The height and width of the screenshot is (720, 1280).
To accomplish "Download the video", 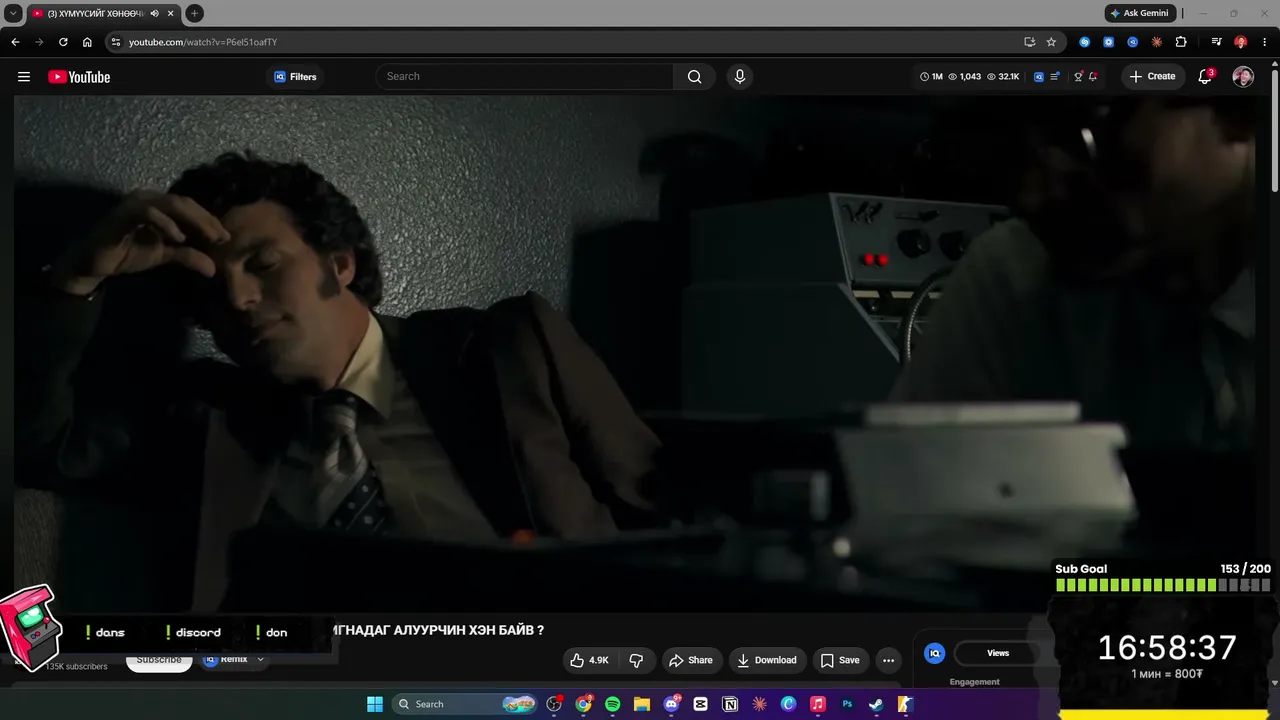I will [767, 660].
